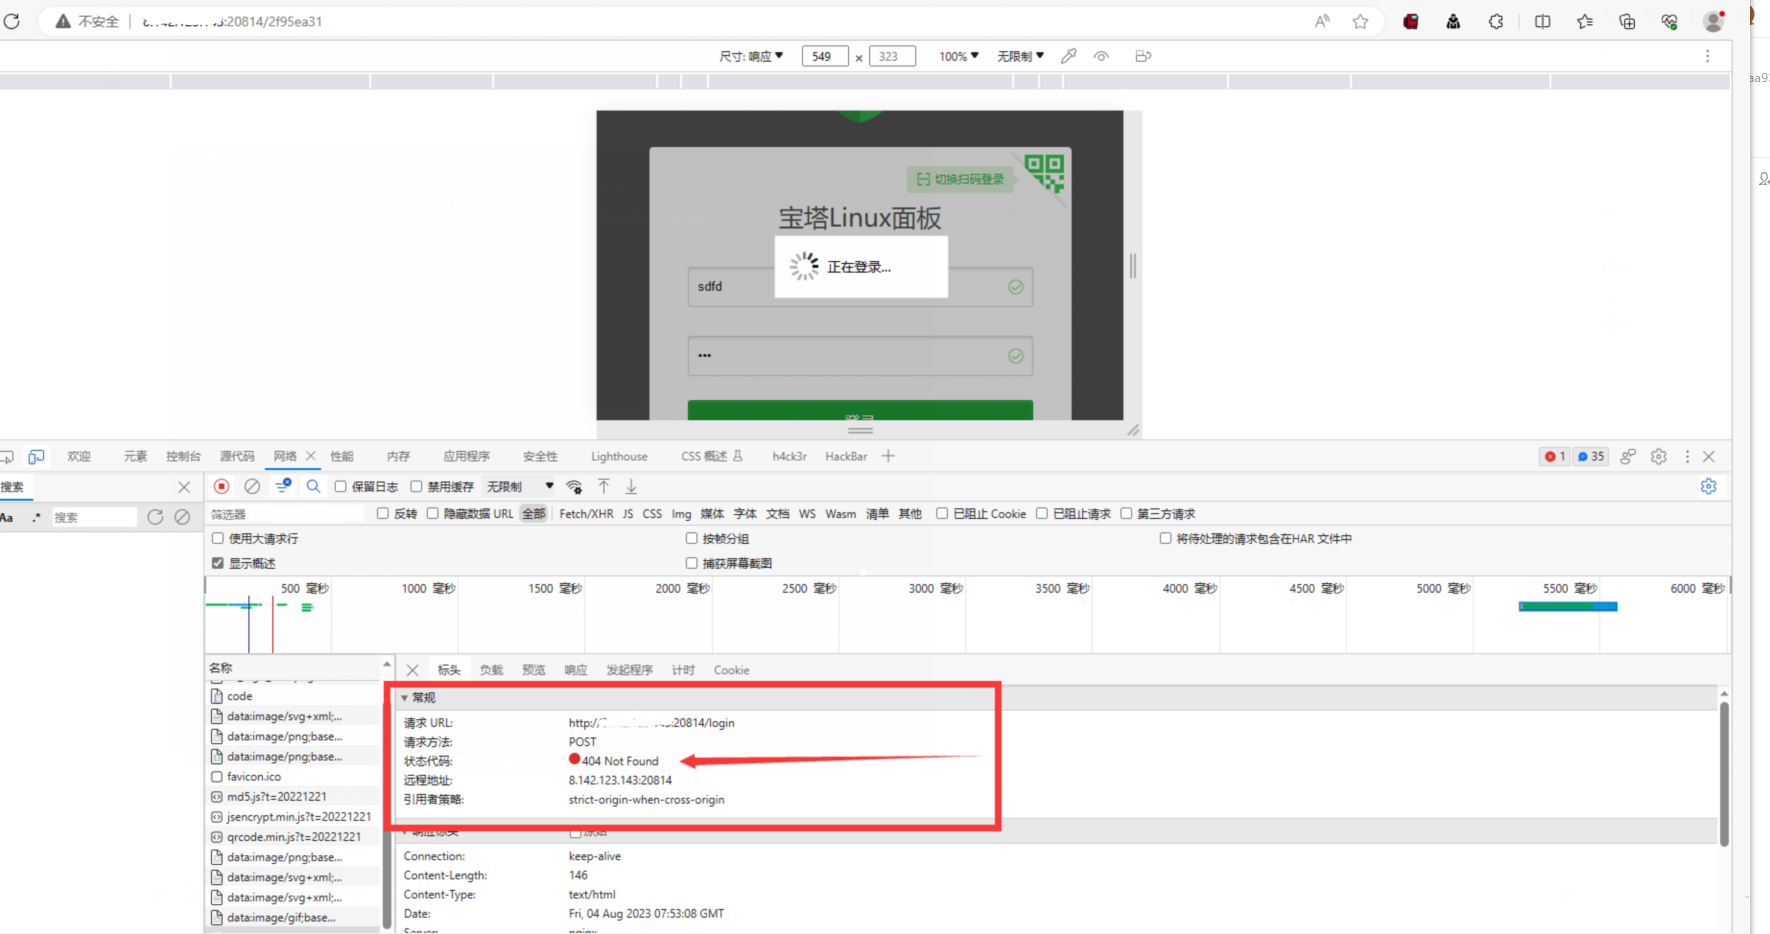Open the 响应 tab in request details
Screen dimensions: 1770x934
tap(575, 670)
